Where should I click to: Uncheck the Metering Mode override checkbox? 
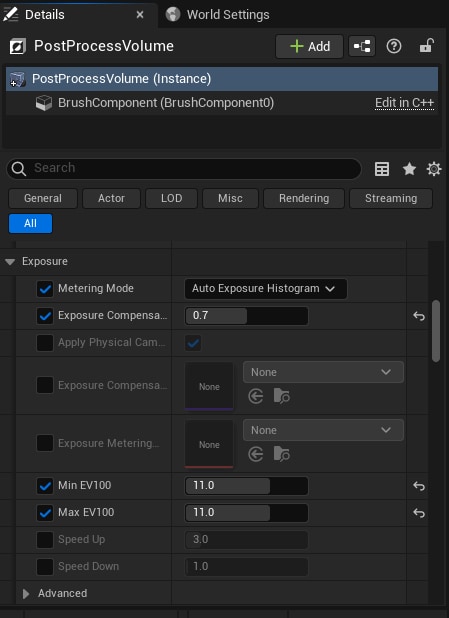[45, 289]
